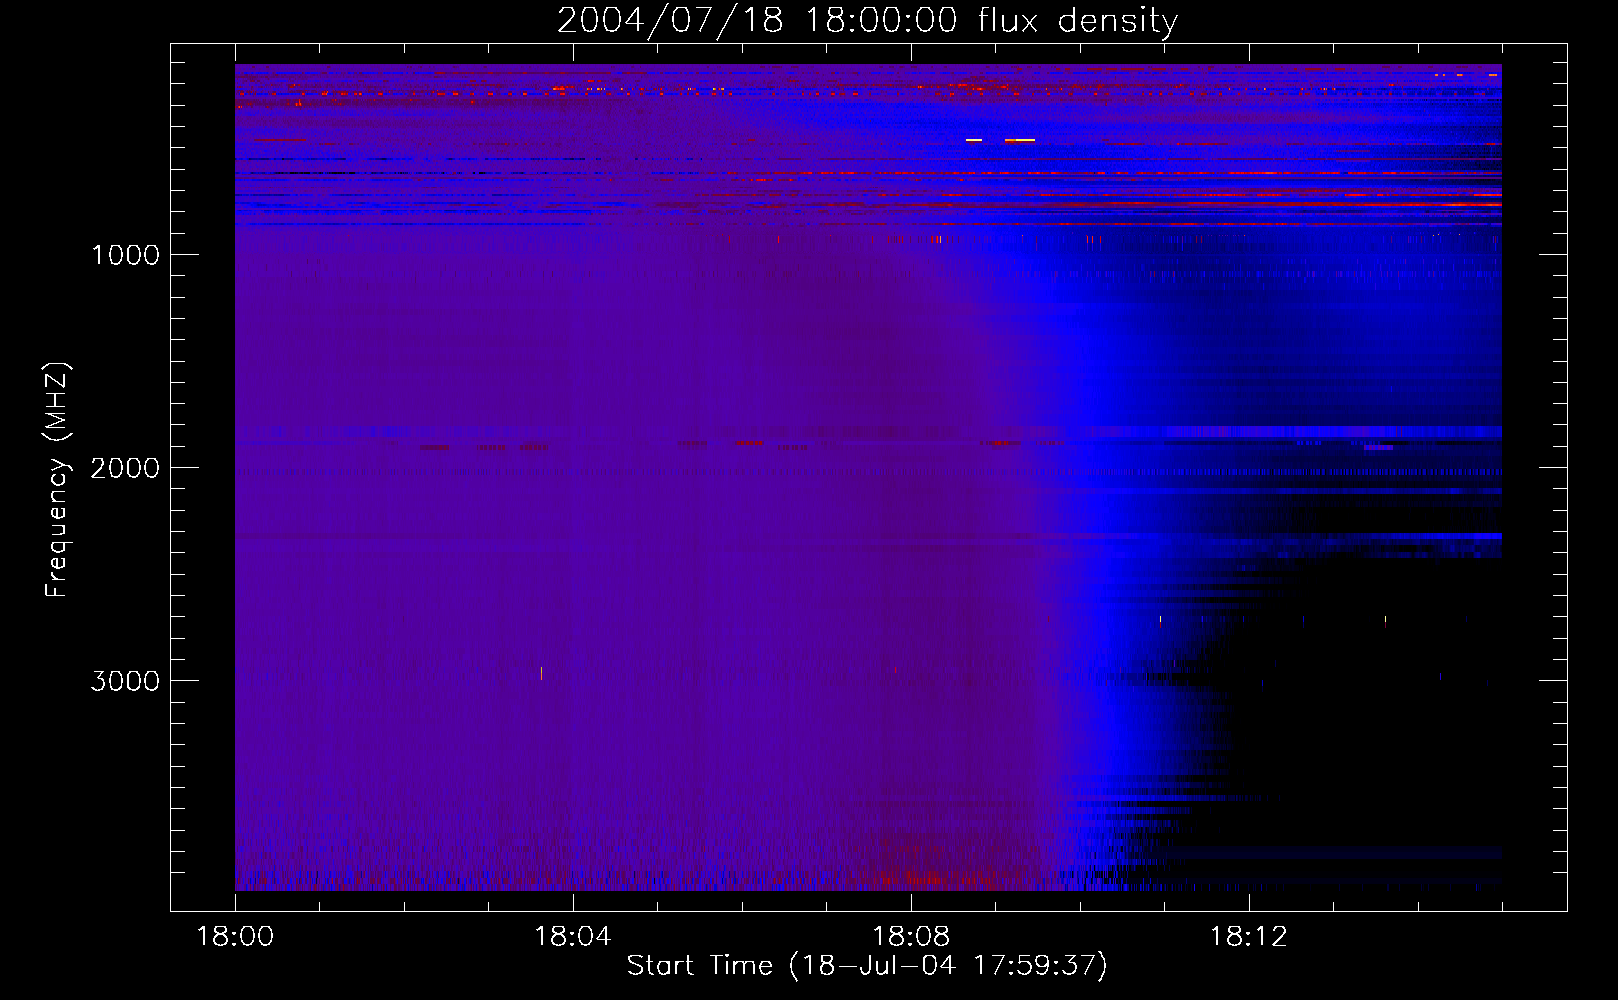This screenshot has width=1618, height=1000.
Task: Click the '18:04' time axis label
Action: 572,937
